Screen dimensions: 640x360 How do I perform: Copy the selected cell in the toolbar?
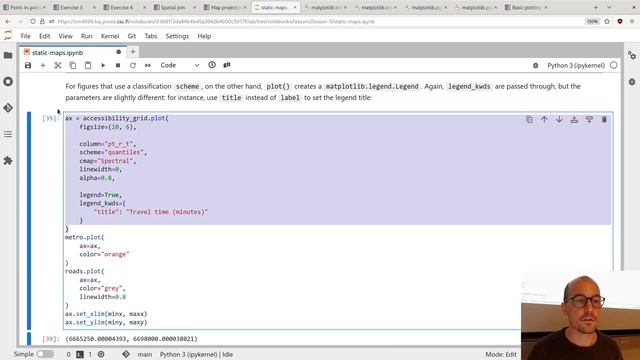[x=73, y=65]
